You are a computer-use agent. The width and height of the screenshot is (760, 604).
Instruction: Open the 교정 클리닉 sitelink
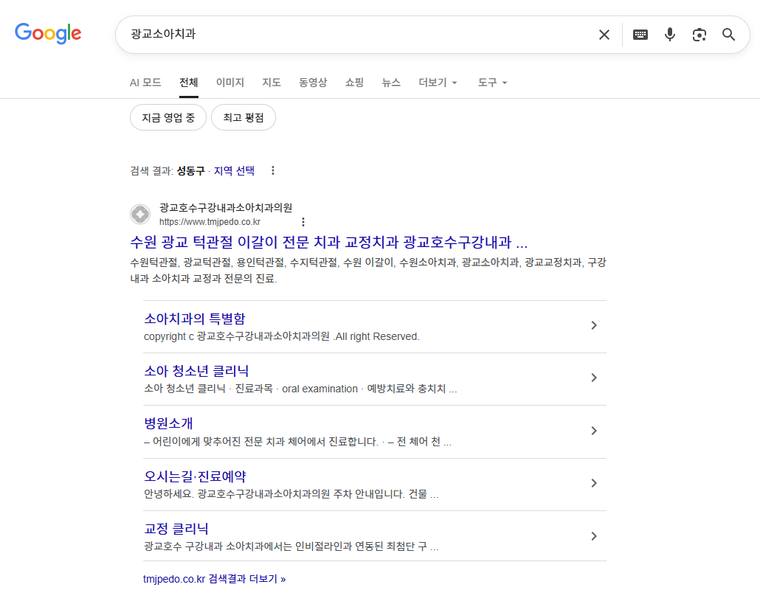click(176, 528)
